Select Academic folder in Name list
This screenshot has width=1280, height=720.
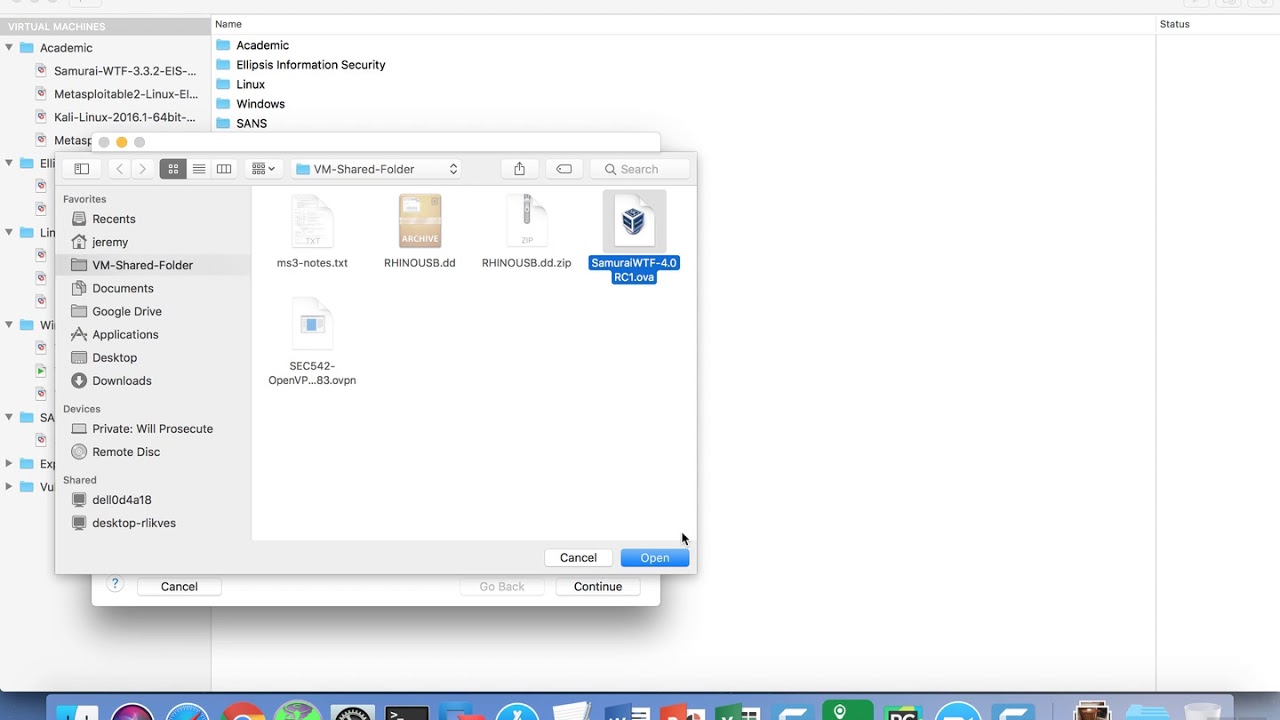click(x=262, y=45)
